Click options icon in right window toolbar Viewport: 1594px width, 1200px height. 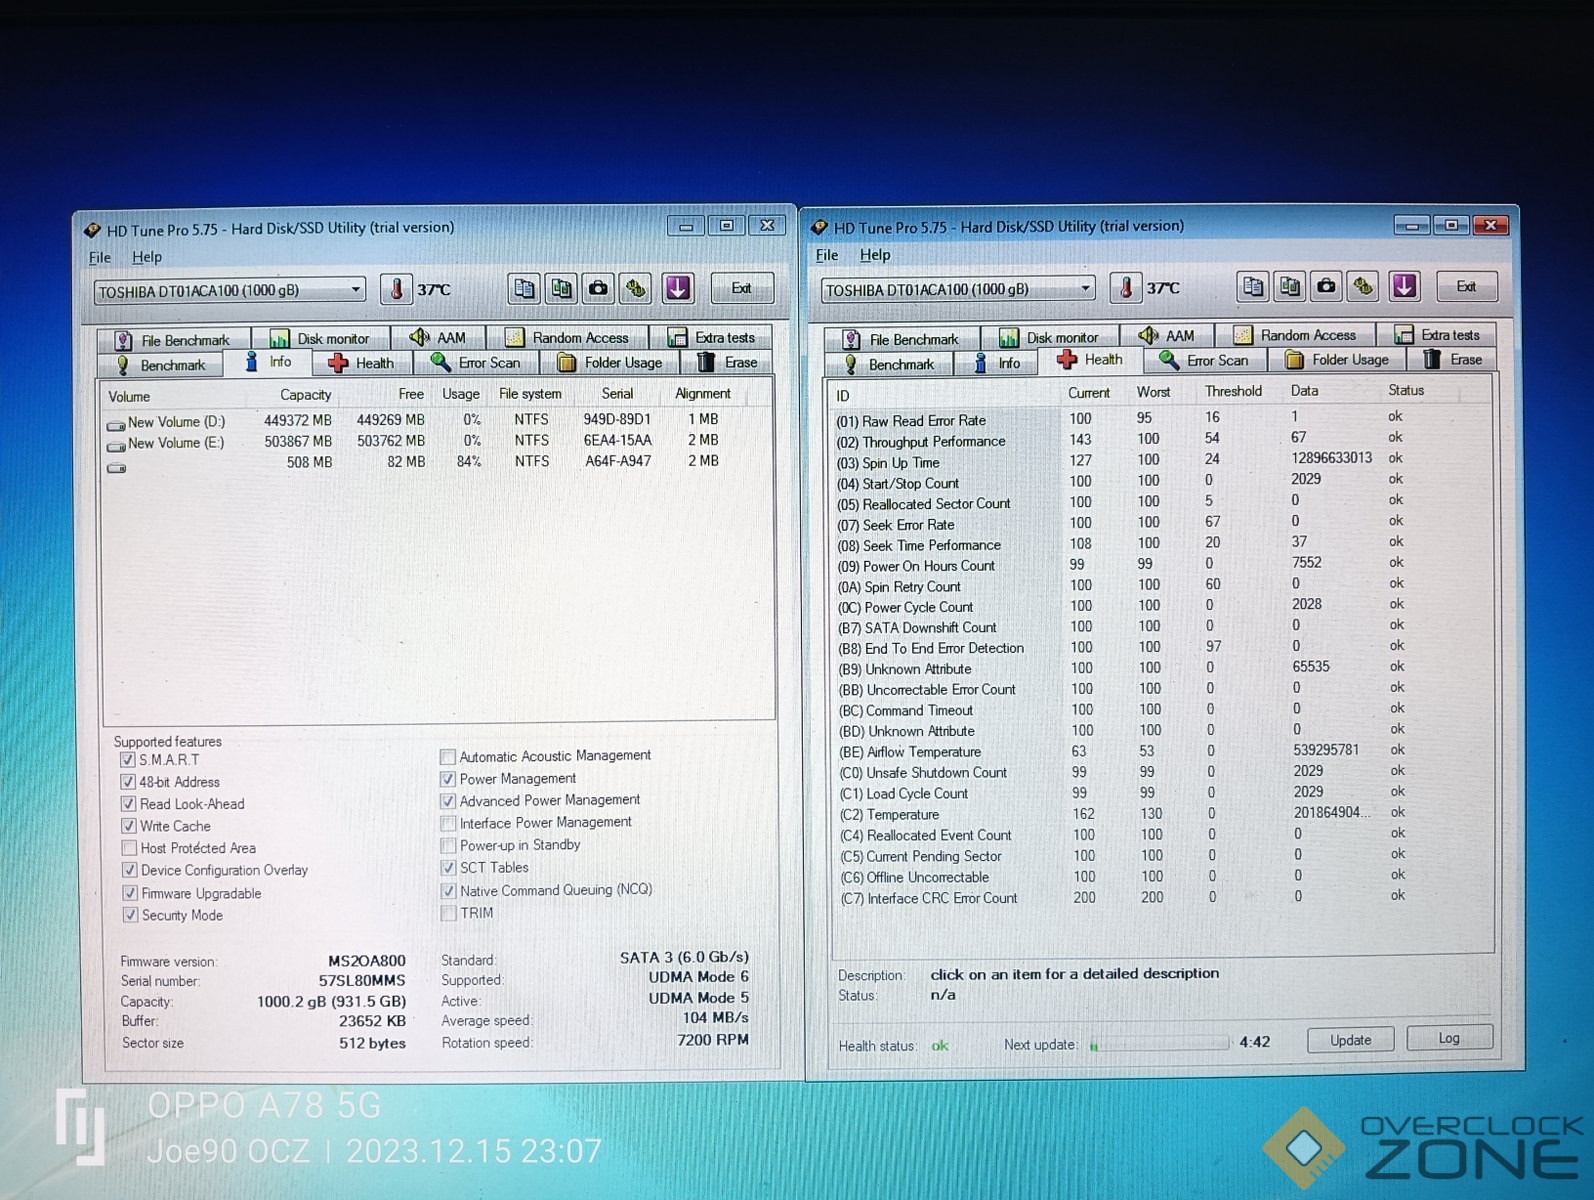1363,287
